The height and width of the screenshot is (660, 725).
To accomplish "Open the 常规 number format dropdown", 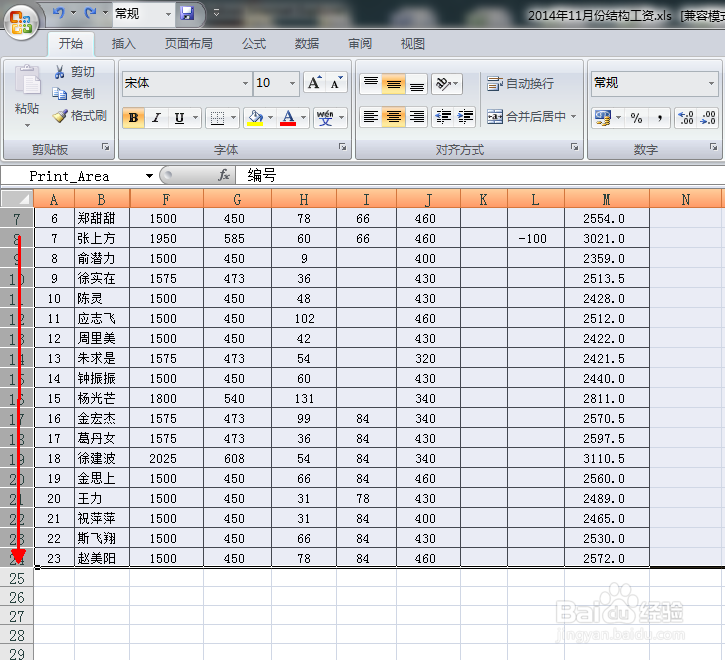I will (711, 84).
